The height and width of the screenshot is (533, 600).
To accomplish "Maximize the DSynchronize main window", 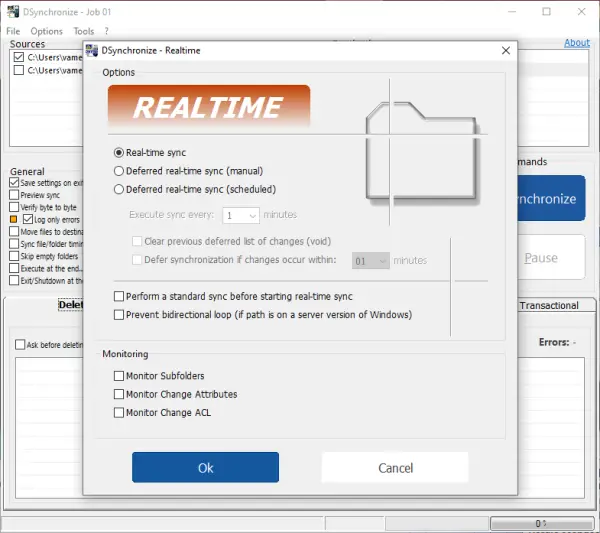I will click(x=546, y=12).
